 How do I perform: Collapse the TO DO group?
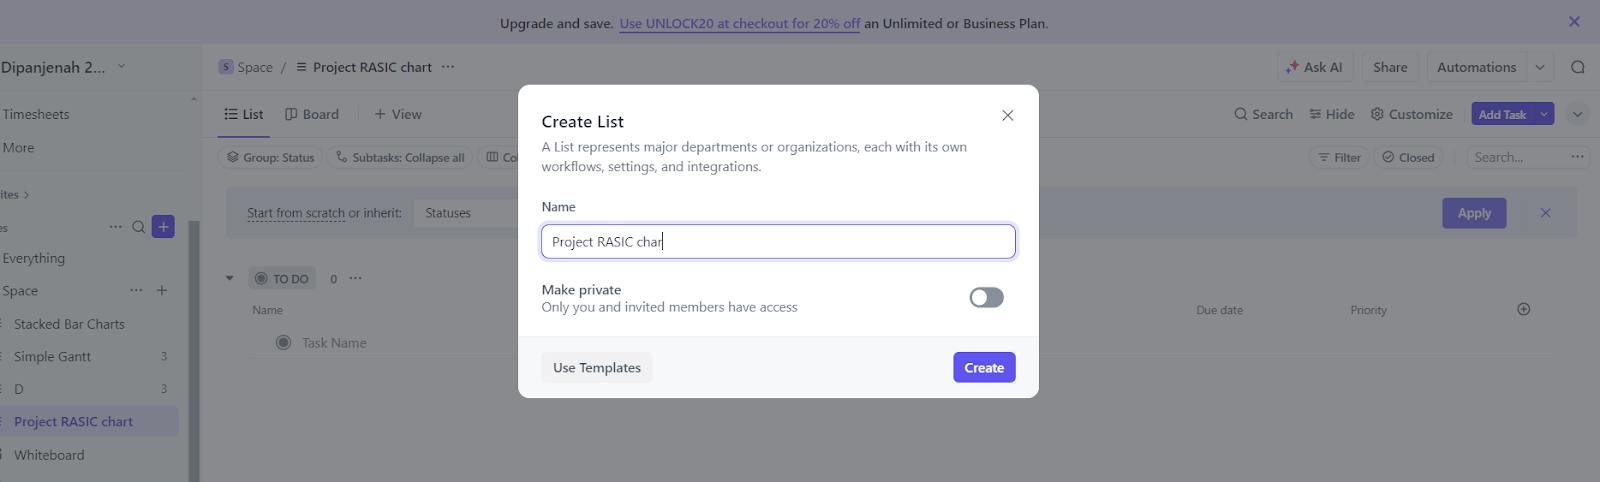[230, 279]
